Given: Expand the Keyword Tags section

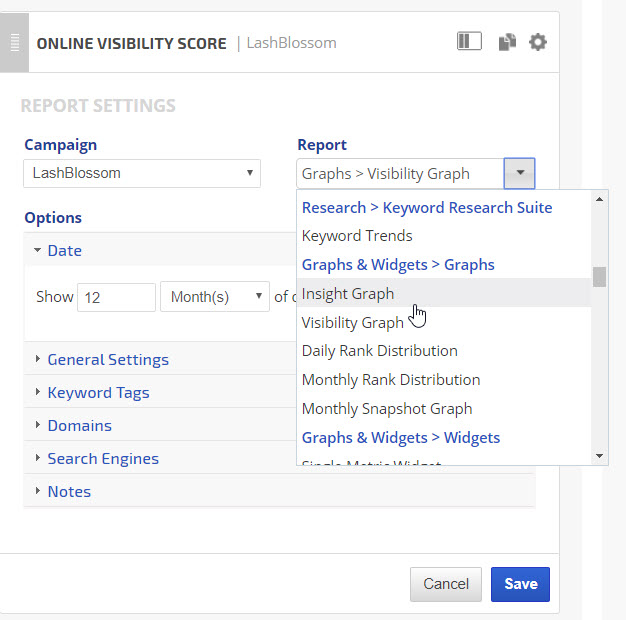Looking at the screenshot, I should point(98,392).
